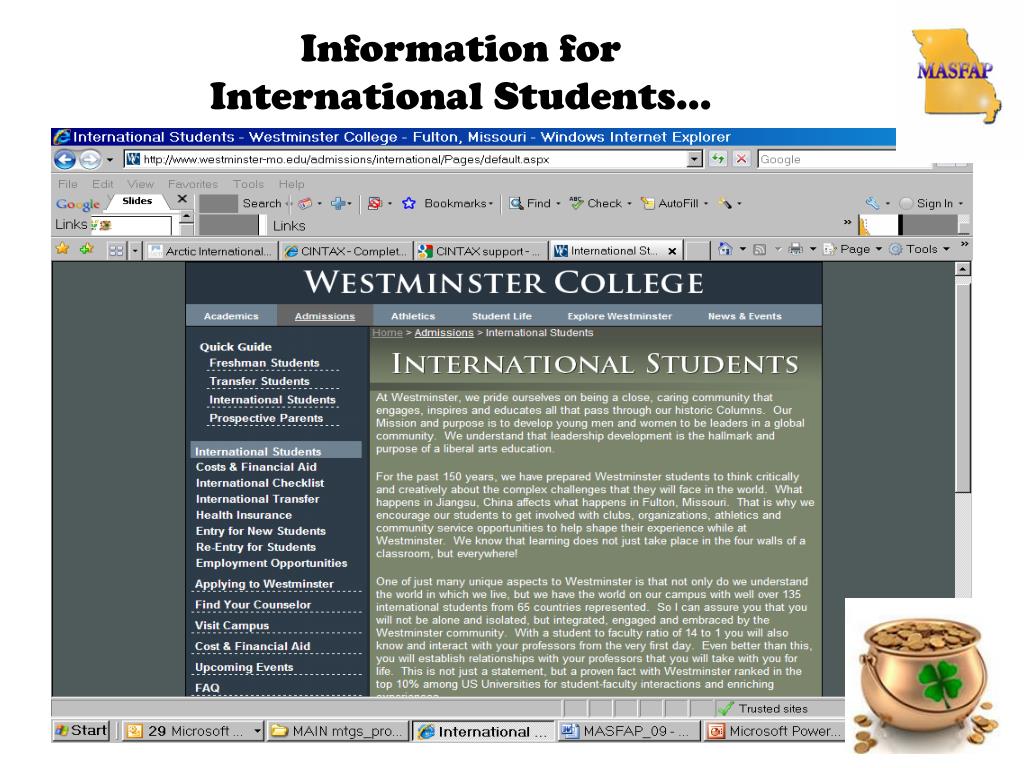1024x768 pixels.
Task: Open Prospective Parents link
Action: [x=266, y=418]
